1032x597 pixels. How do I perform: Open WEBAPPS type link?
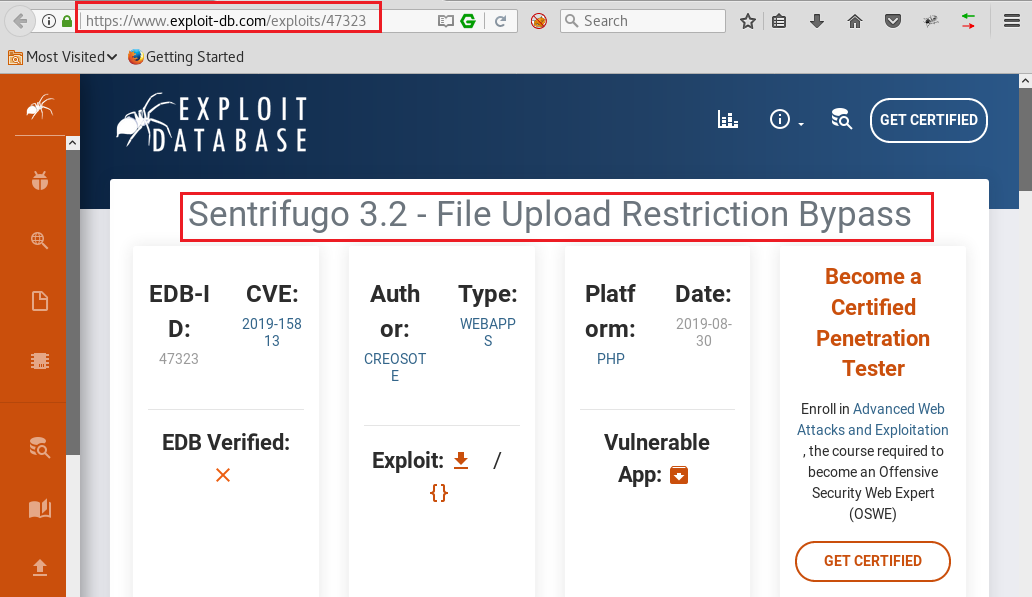coord(488,332)
